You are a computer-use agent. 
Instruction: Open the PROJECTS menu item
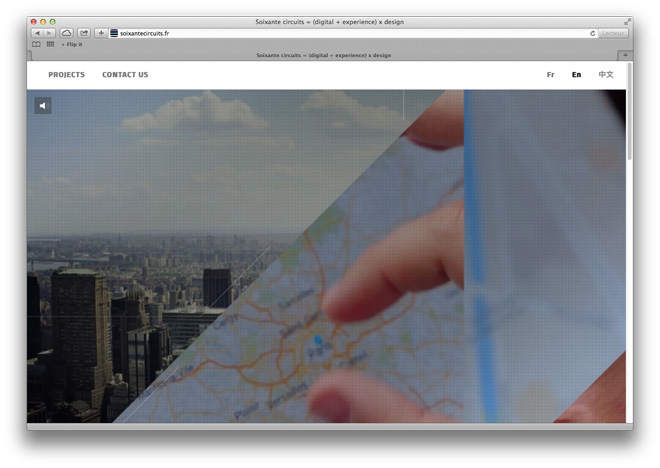pyautogui.click(x=67, y=74)
